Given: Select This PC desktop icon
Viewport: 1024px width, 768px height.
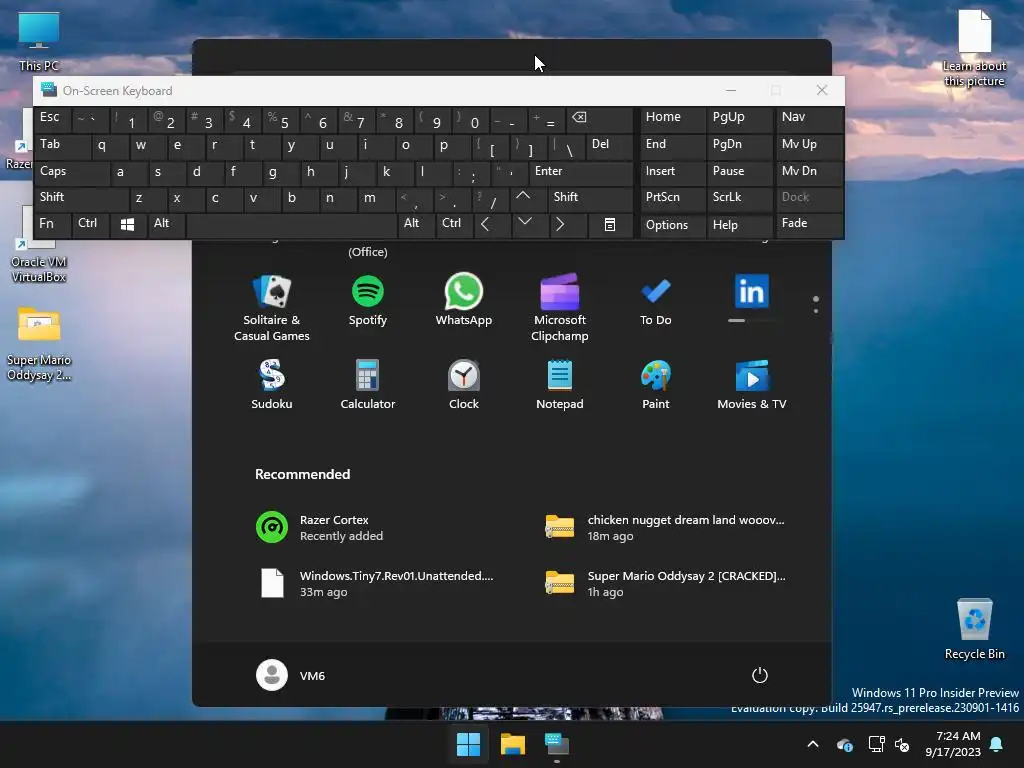Looking at the screenshot, I should click(x=39, y=41).
